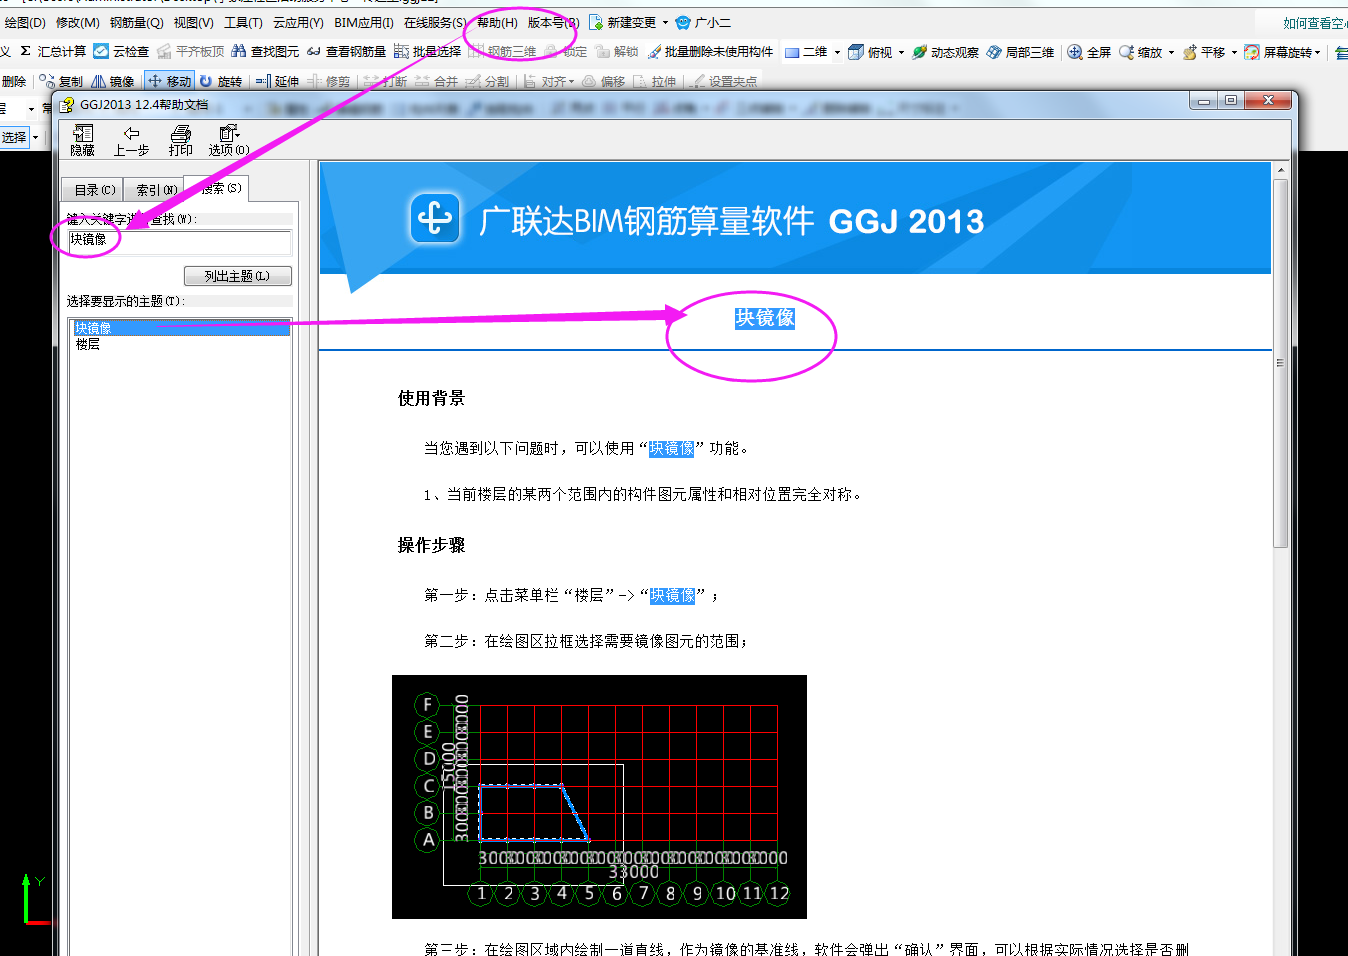Open the 云应用(Y) menu
This screenshot has width=1348, height=956.
point(298,22)
